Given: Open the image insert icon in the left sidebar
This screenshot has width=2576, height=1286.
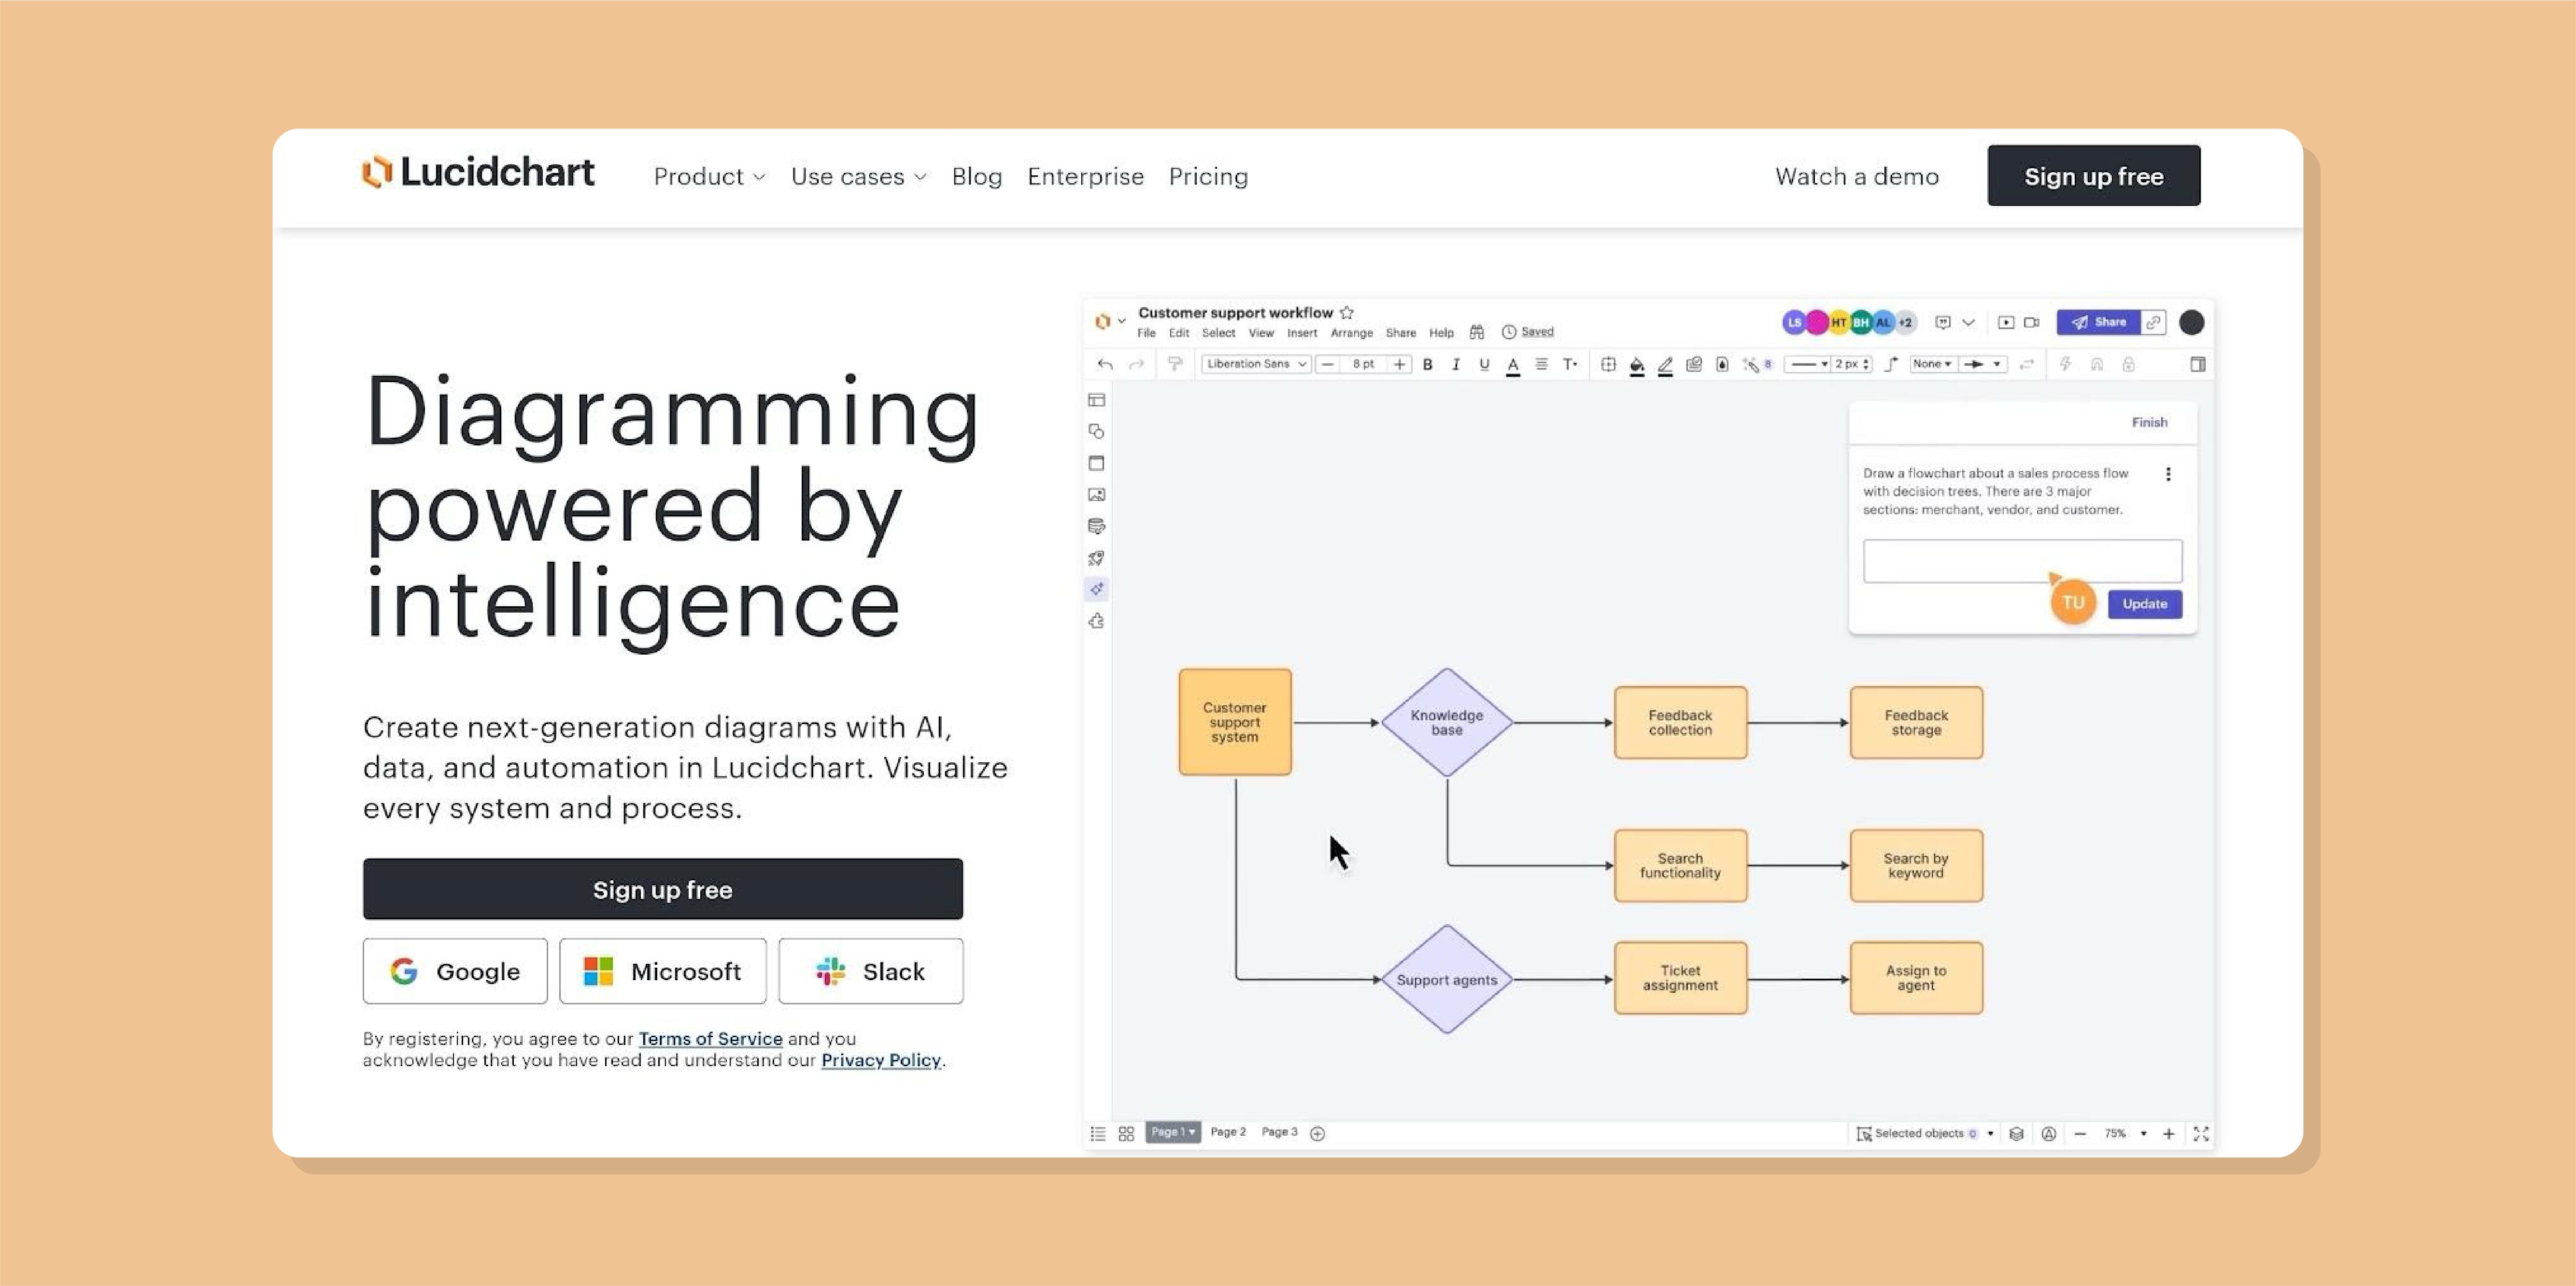Looking at the screenshot, I should point(1097,495).
